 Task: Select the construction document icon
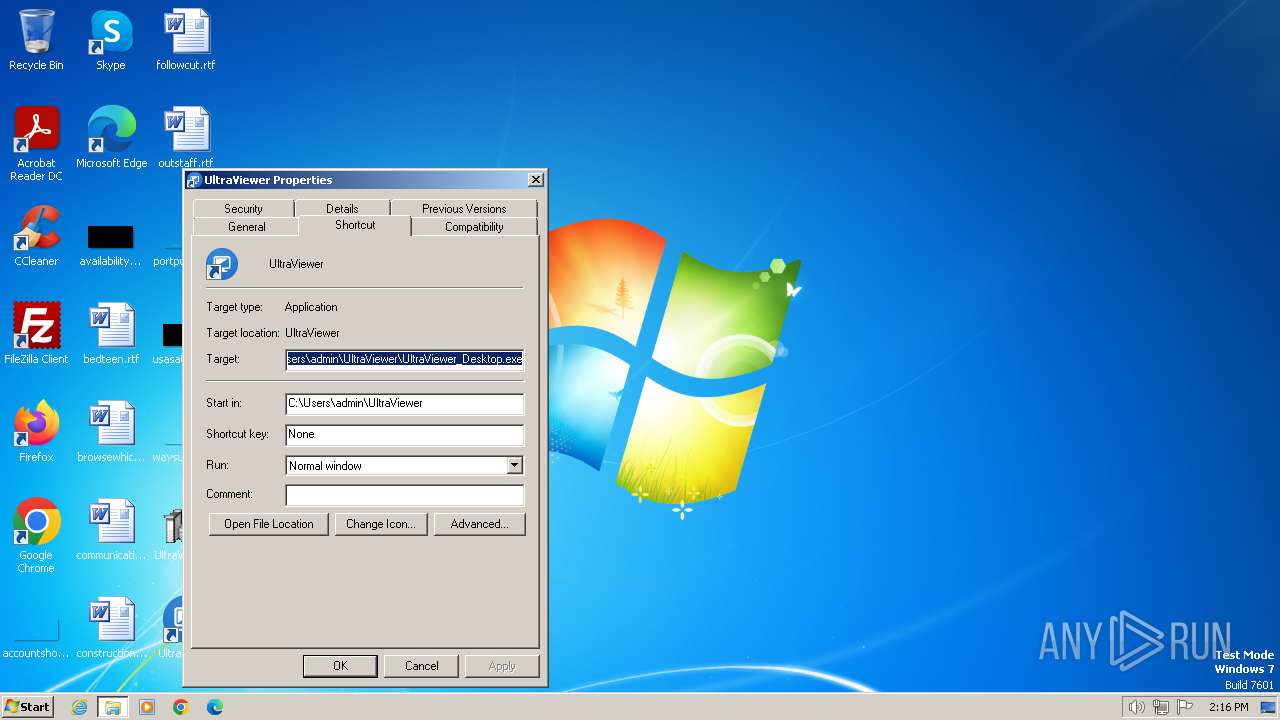point(111,627)
